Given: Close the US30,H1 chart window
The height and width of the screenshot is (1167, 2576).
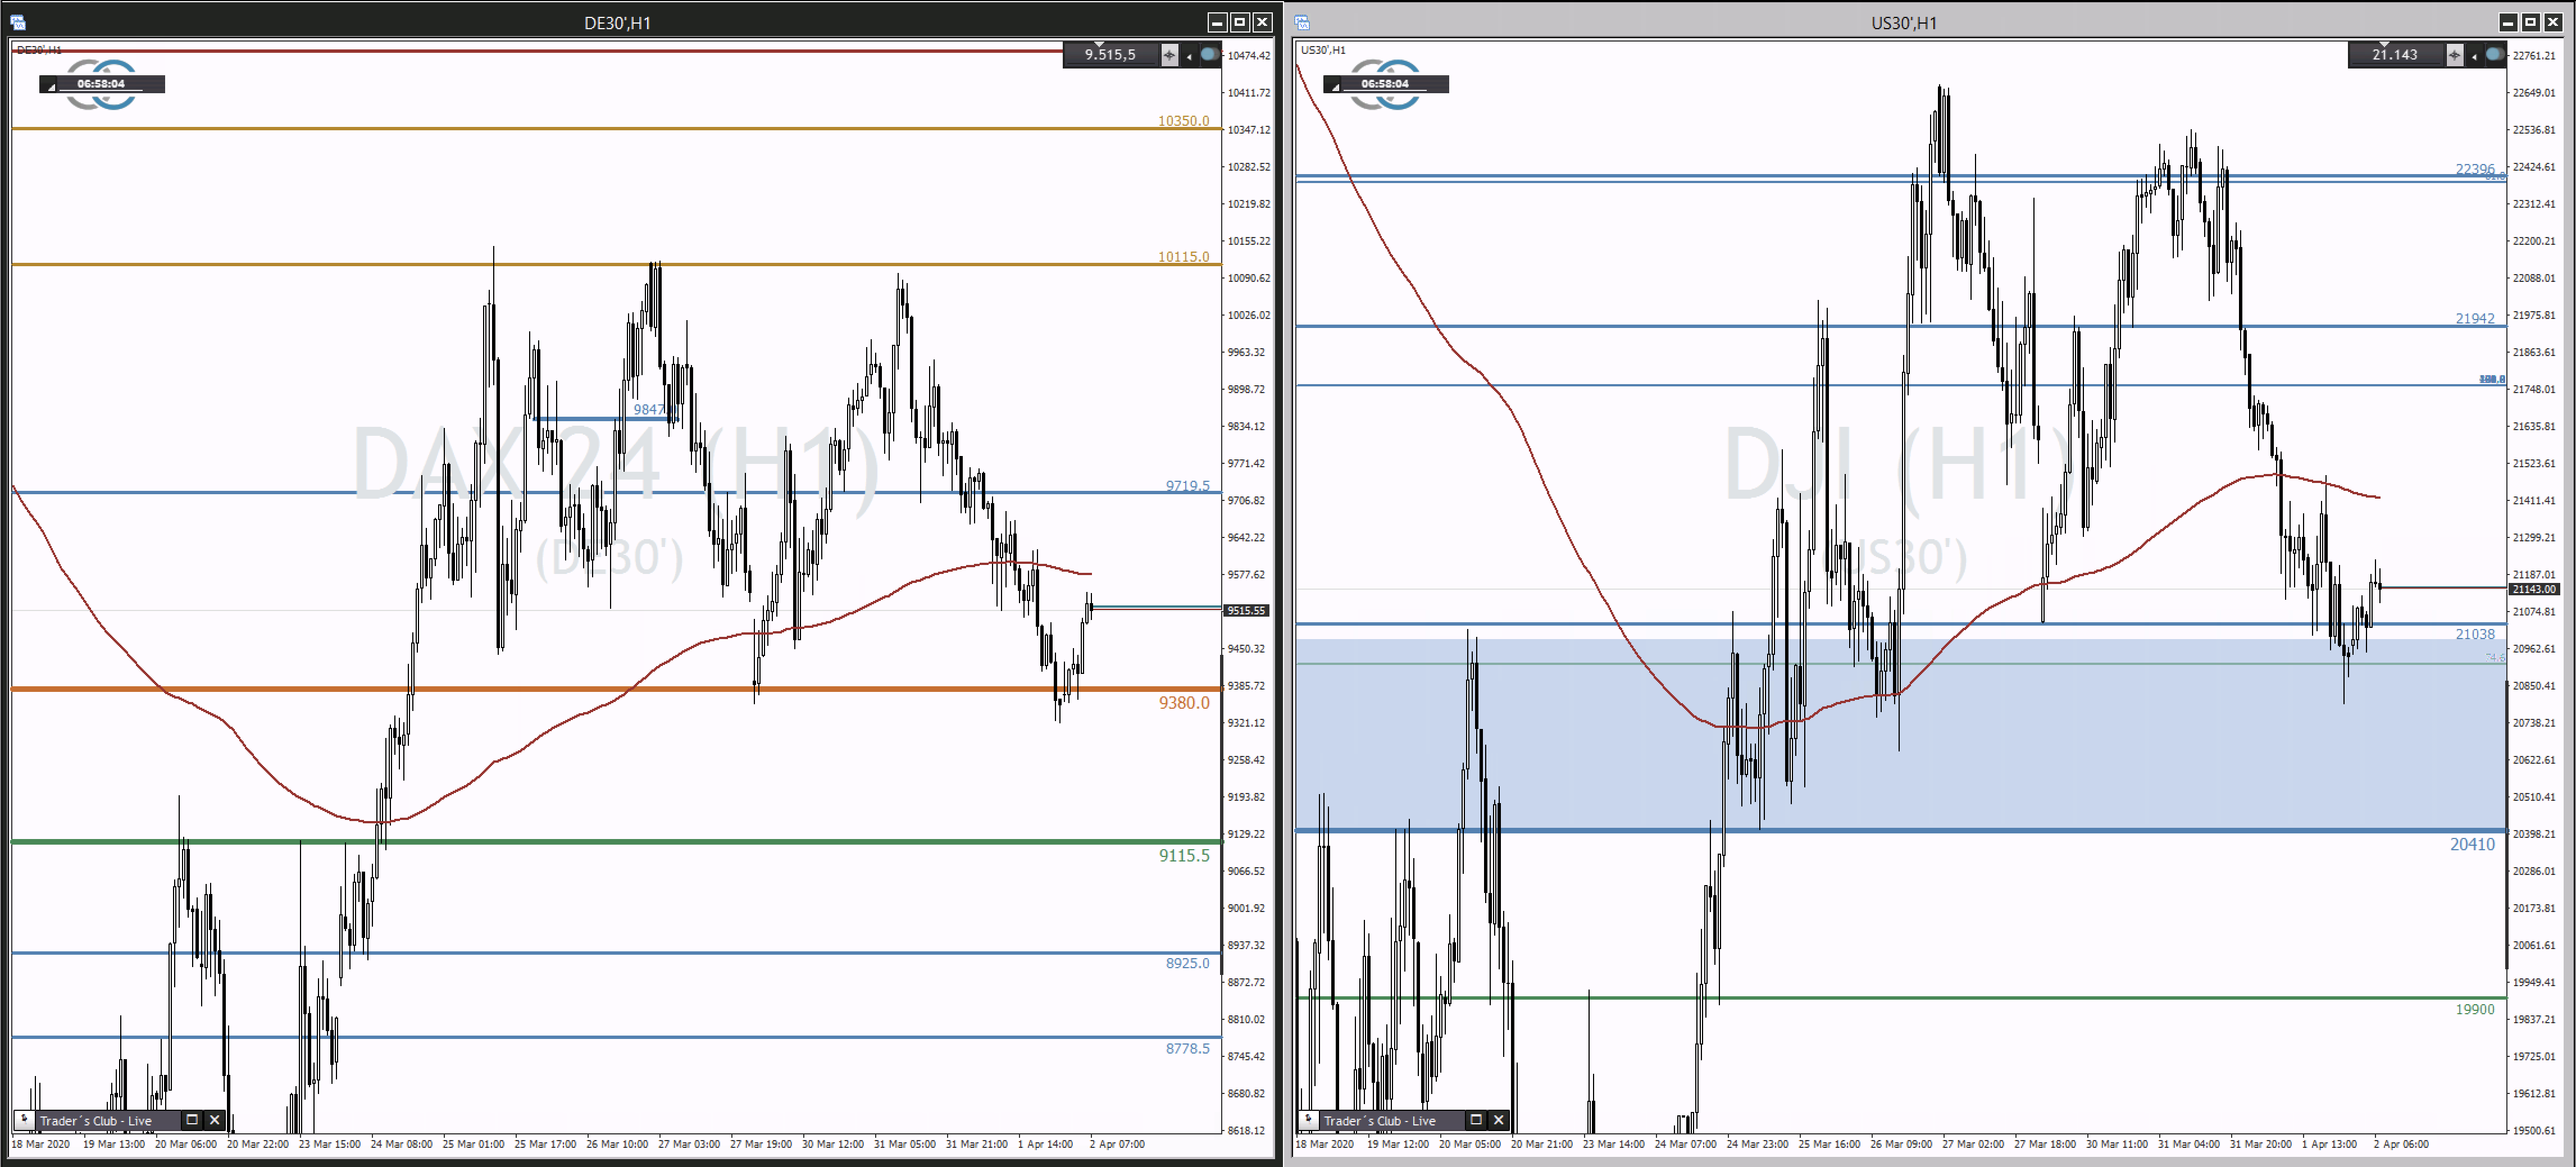Looking at the screenshot, I should (2554, 22).
